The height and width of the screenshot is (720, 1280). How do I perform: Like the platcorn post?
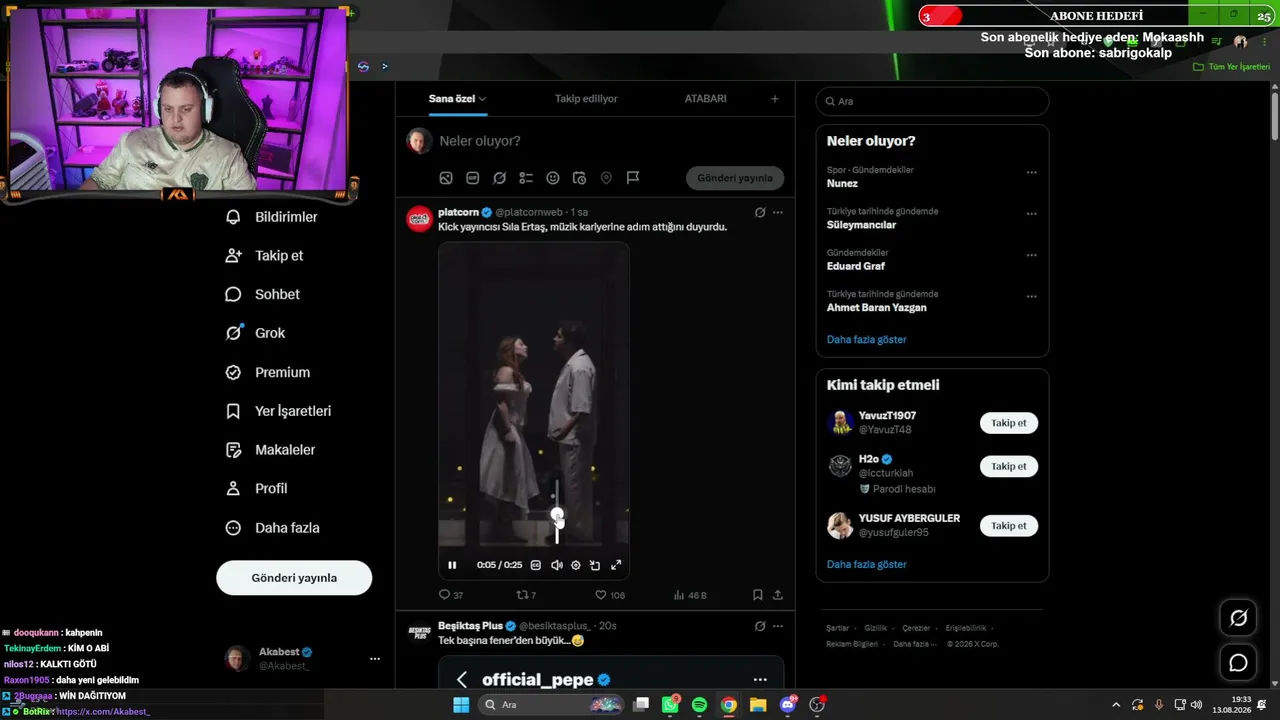point(601,595)
